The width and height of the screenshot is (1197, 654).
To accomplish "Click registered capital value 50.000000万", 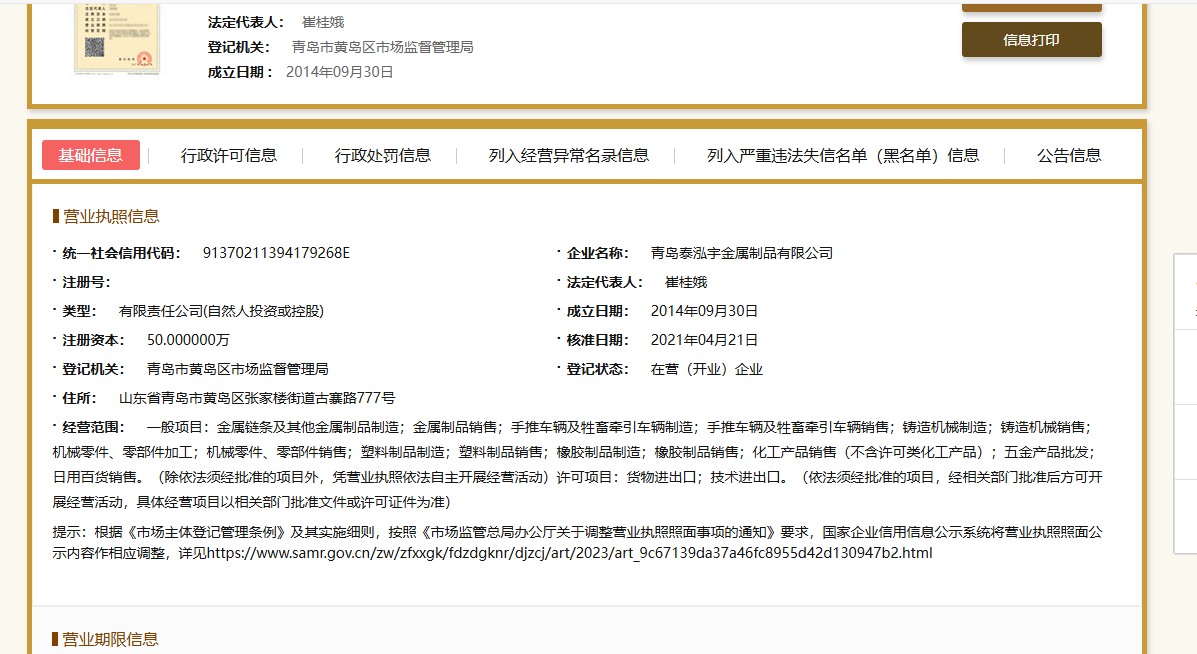I will click(188, 340).
